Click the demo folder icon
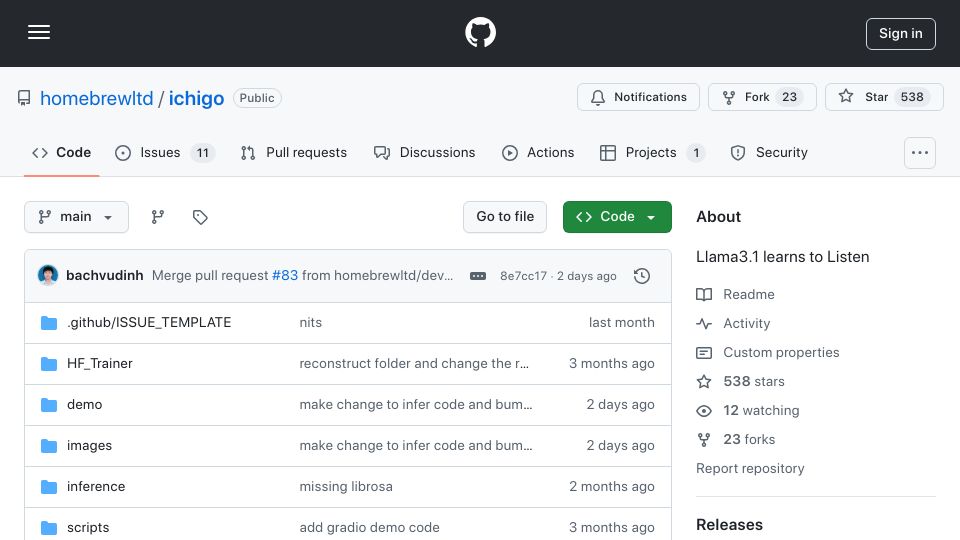 49,405
